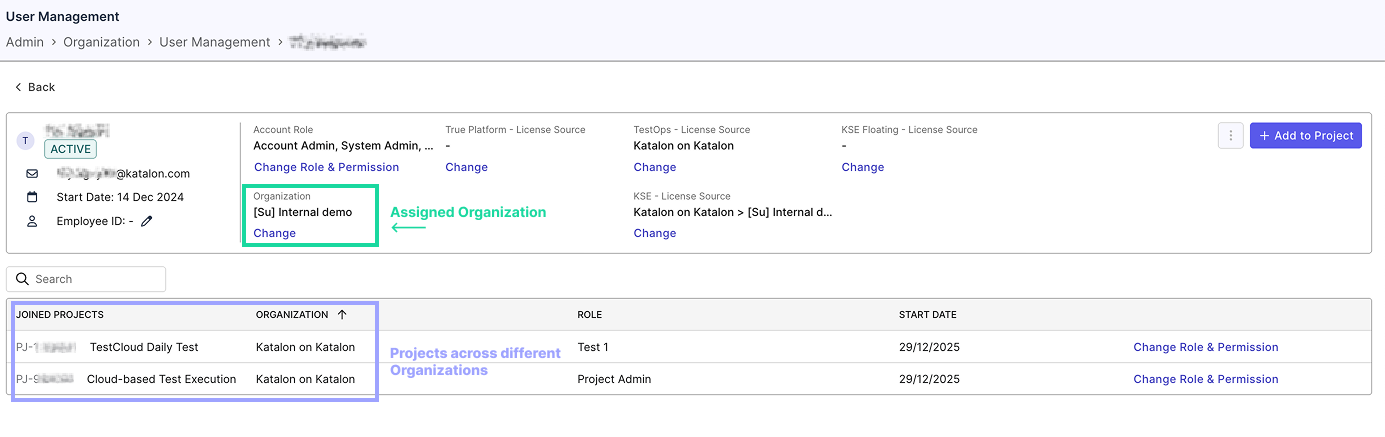Click the search magnifier icon
1385x437 pixels.
[x=23, y=279]
